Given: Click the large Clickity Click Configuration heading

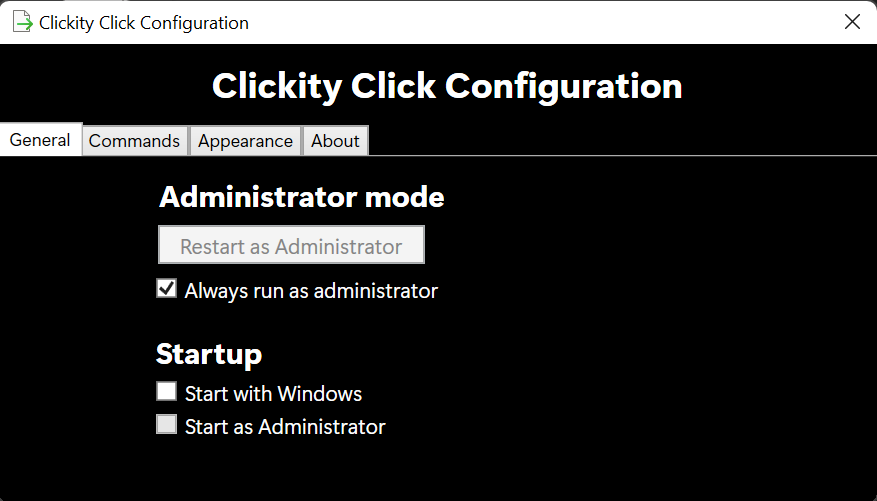Looking at the screenshot, I should click(x=447, y=86).
